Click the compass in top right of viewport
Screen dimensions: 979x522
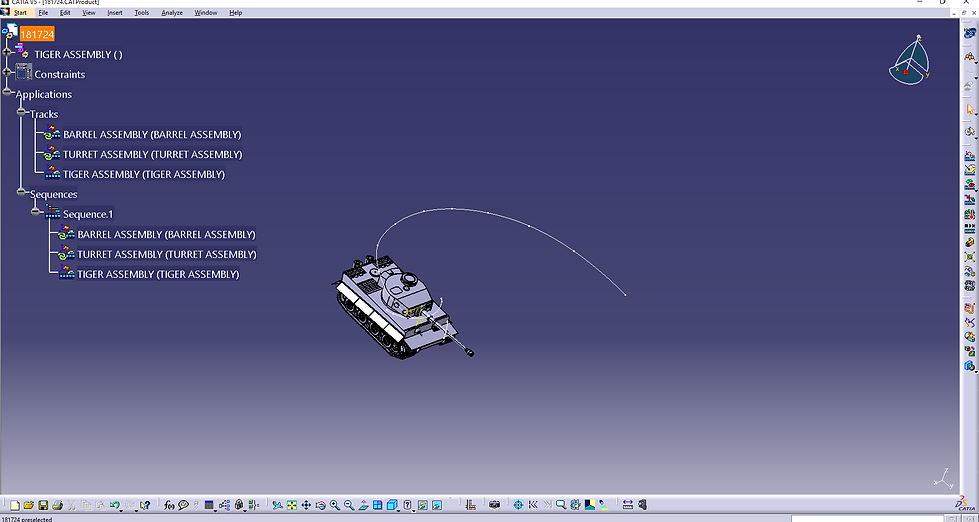(910, 62)
